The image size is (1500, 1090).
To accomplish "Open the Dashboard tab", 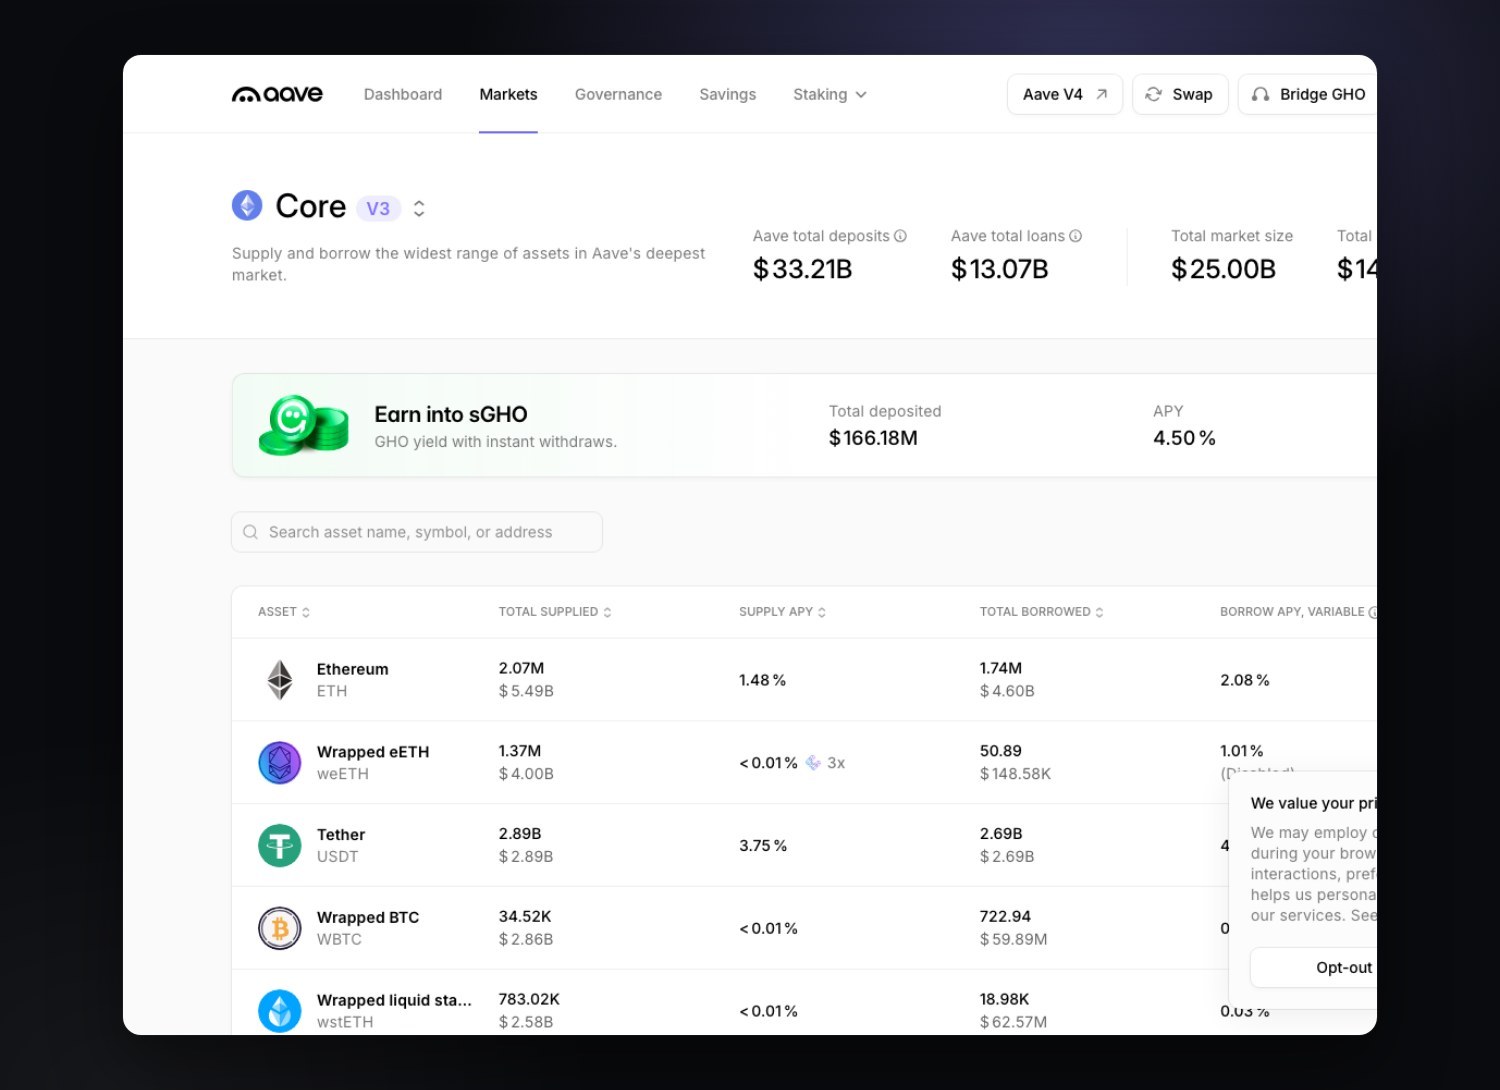I will click(403, 94).
